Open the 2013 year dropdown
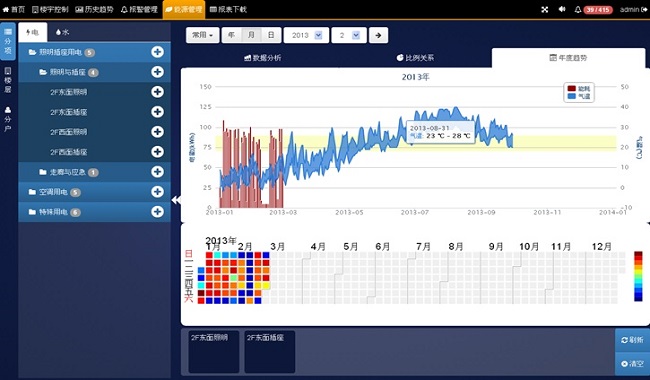 [306, 35]
